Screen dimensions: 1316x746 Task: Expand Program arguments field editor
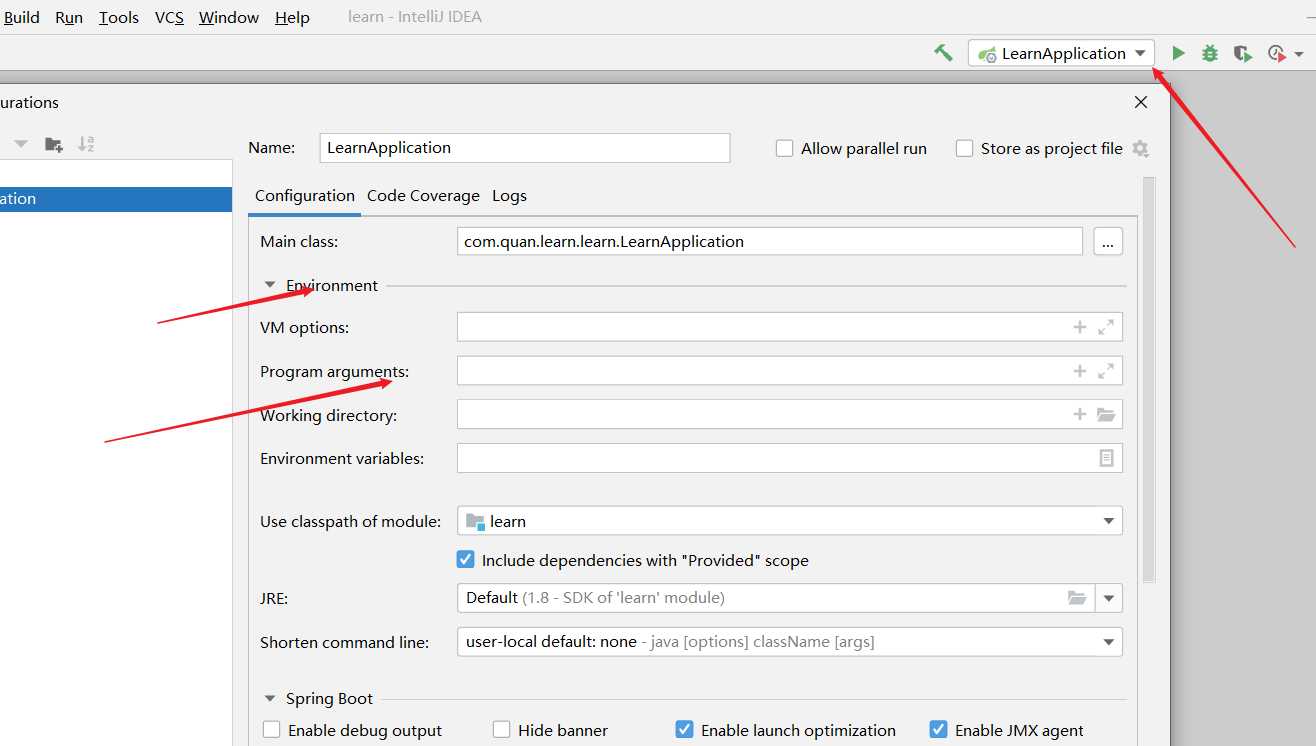1106,371
